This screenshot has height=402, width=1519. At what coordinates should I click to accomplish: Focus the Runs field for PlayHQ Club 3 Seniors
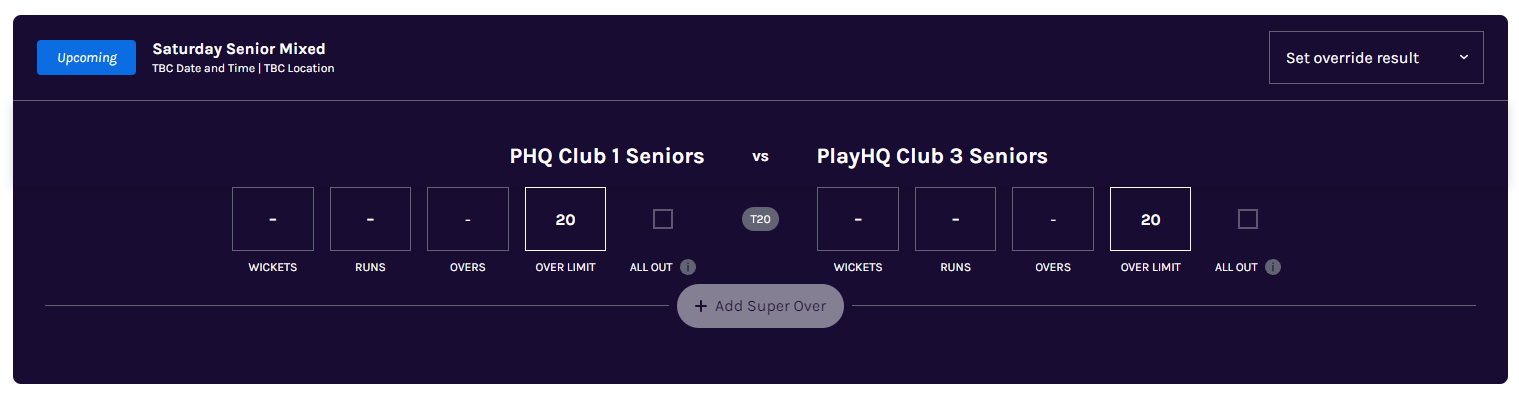click(x=955, y=219)
